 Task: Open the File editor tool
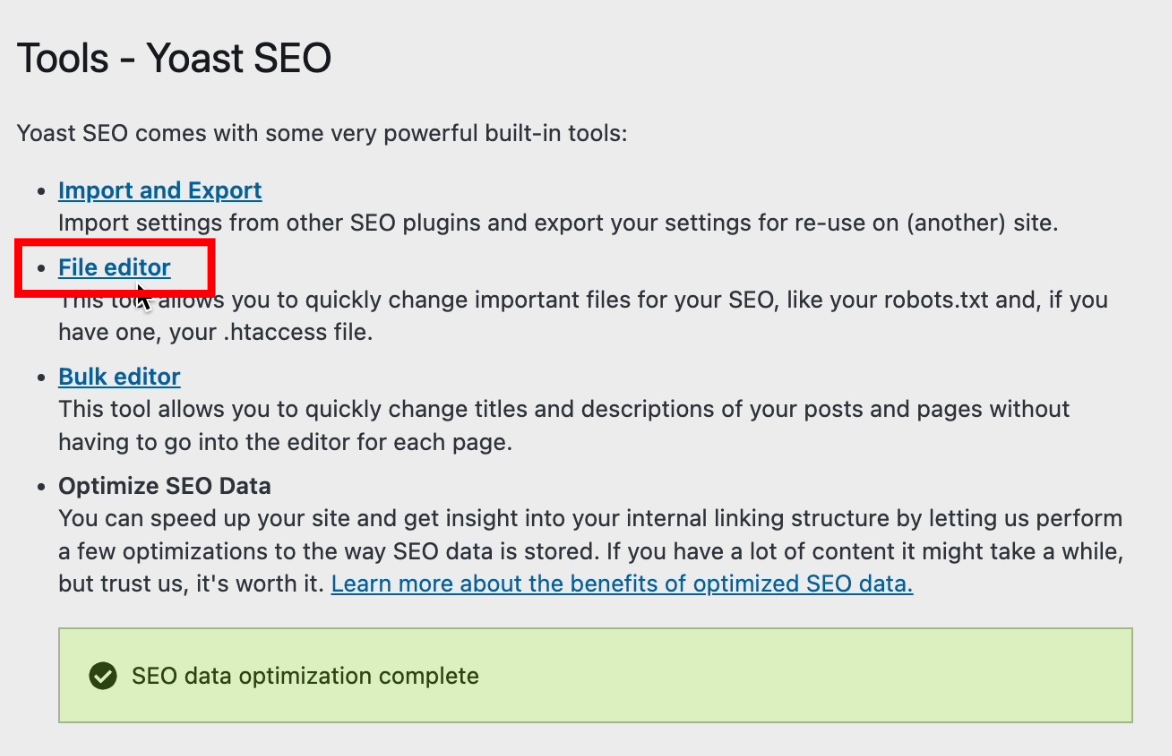tap(114, 268)
